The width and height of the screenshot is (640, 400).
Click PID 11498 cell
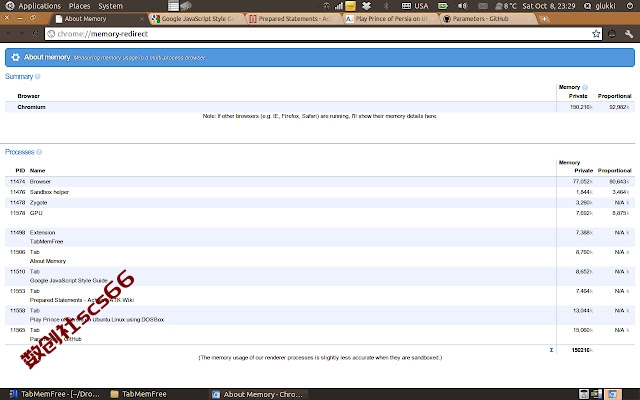pos(18,233)
